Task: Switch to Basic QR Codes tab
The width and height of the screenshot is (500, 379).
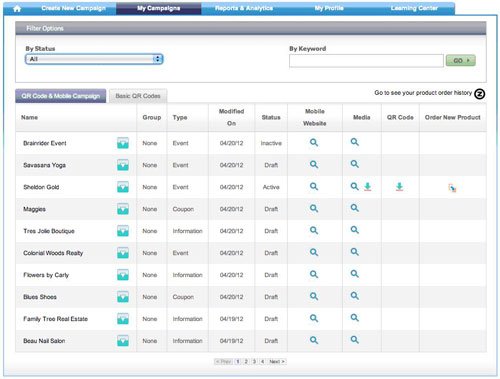Action: [x=138, y=96]
